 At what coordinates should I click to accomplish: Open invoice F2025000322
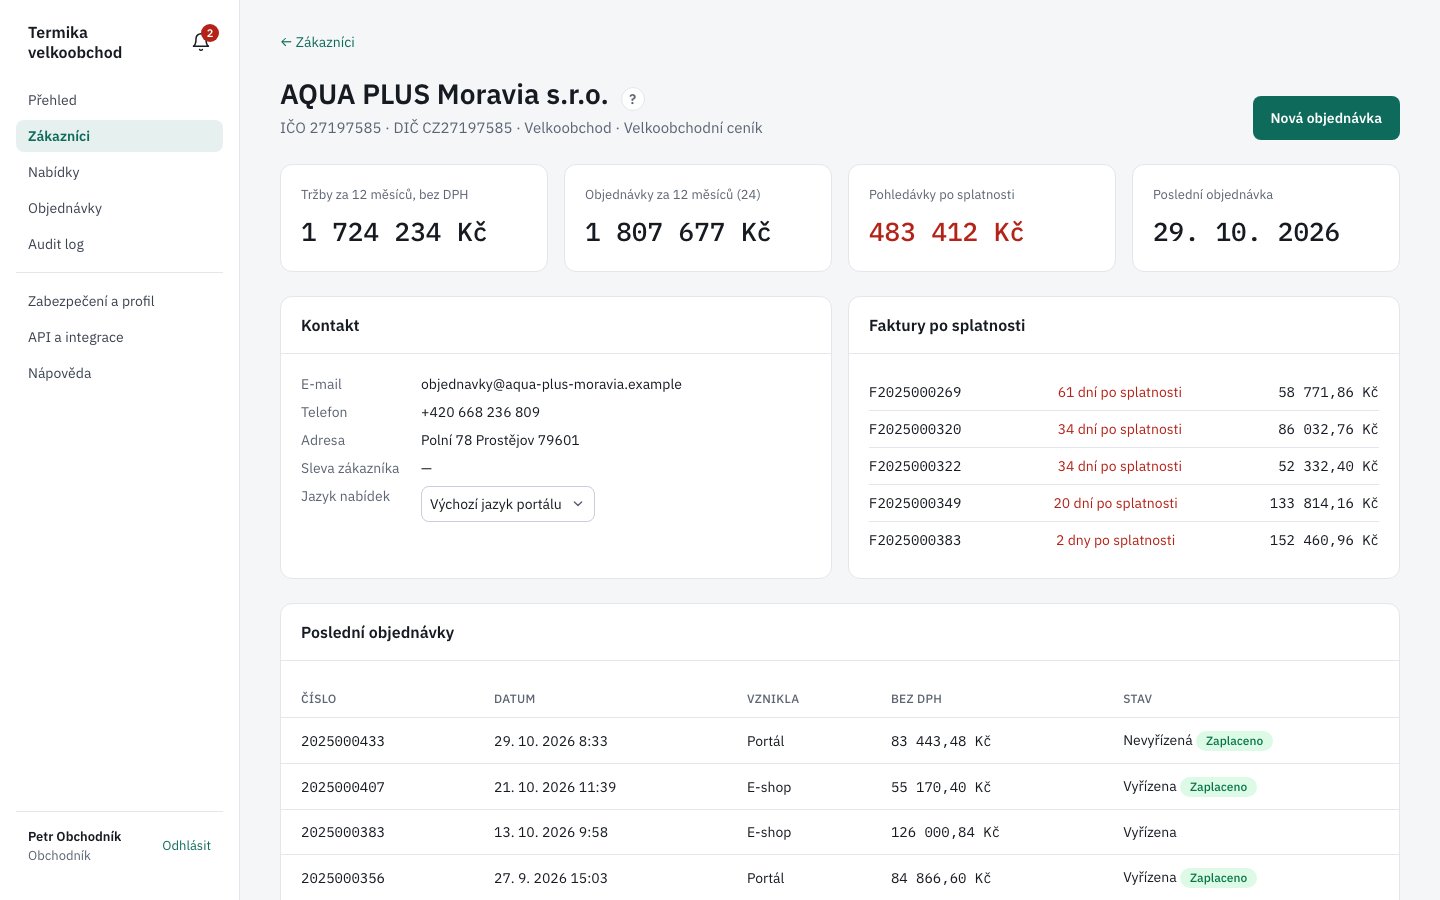pyautogui.click(x=915, y=466)
